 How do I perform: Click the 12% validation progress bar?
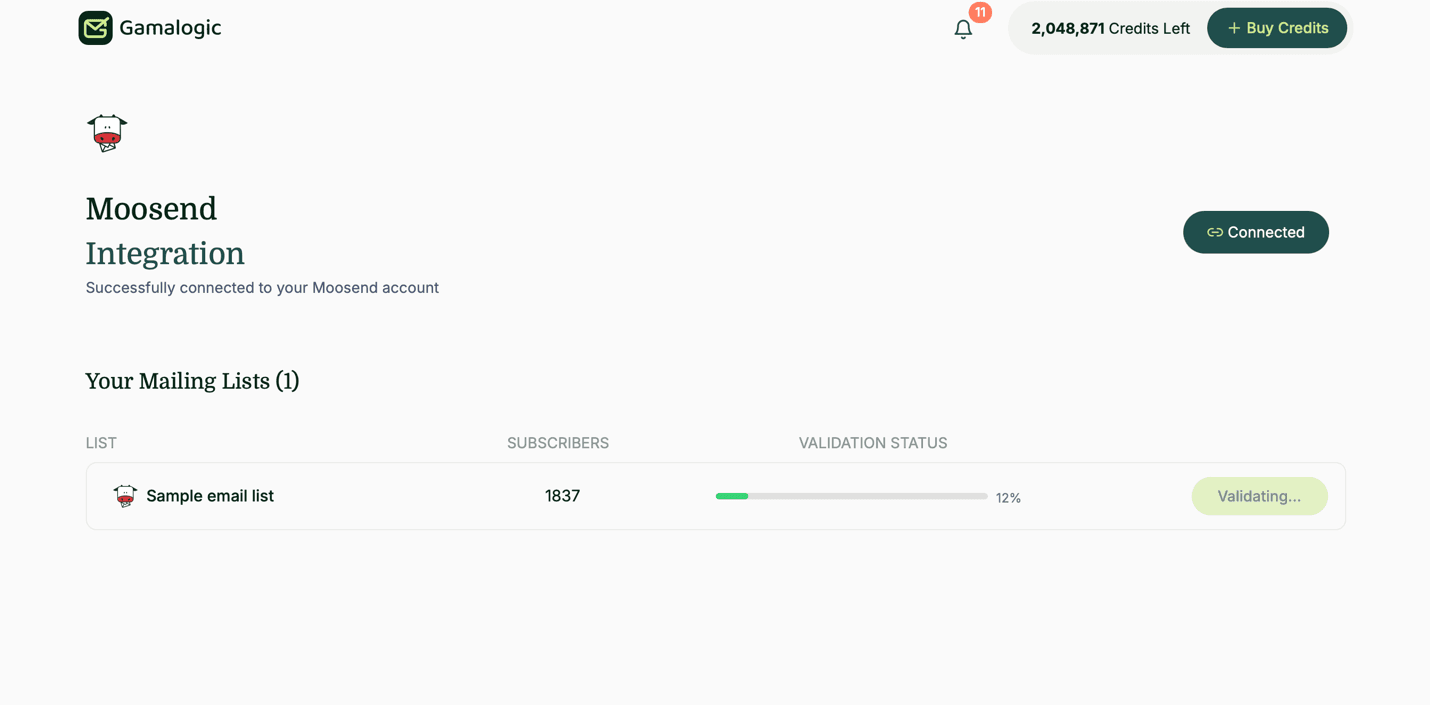click(x=851, y=495)
